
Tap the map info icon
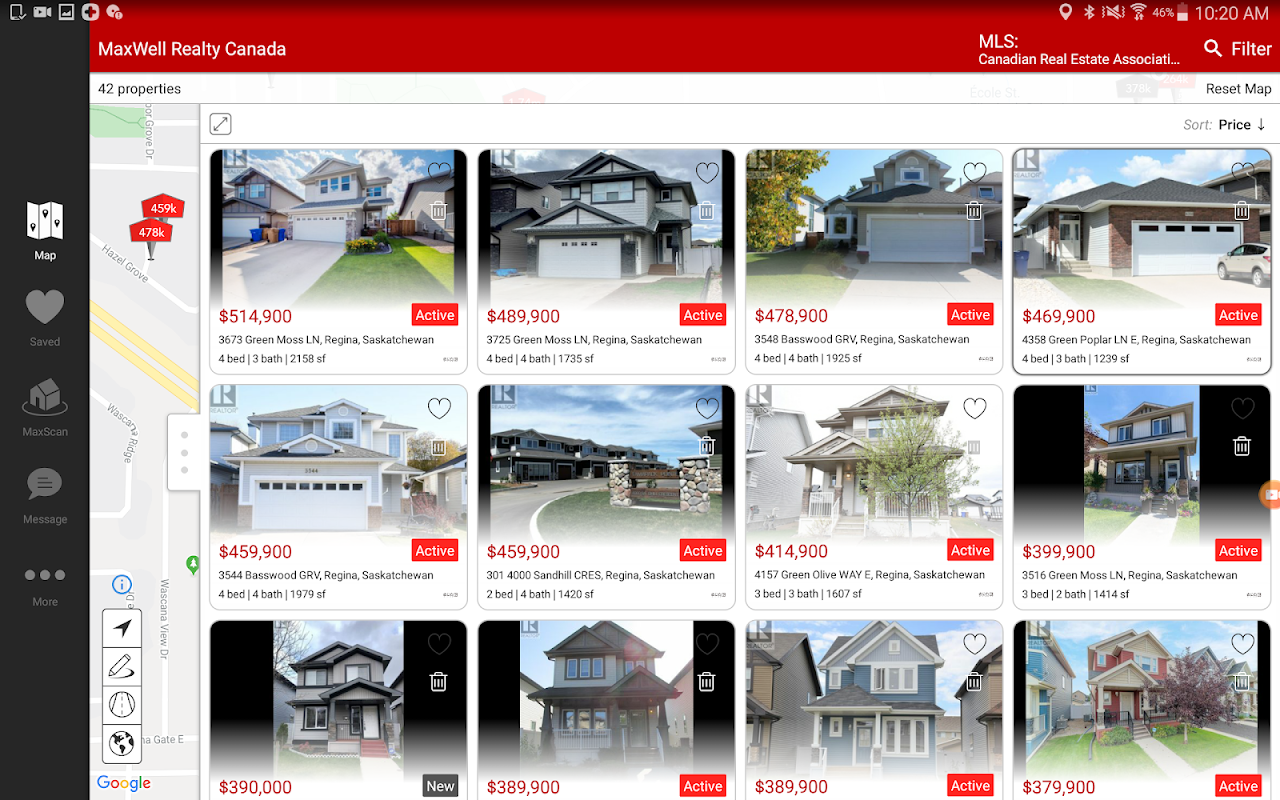pyautogui.click(x=122, y=585)
